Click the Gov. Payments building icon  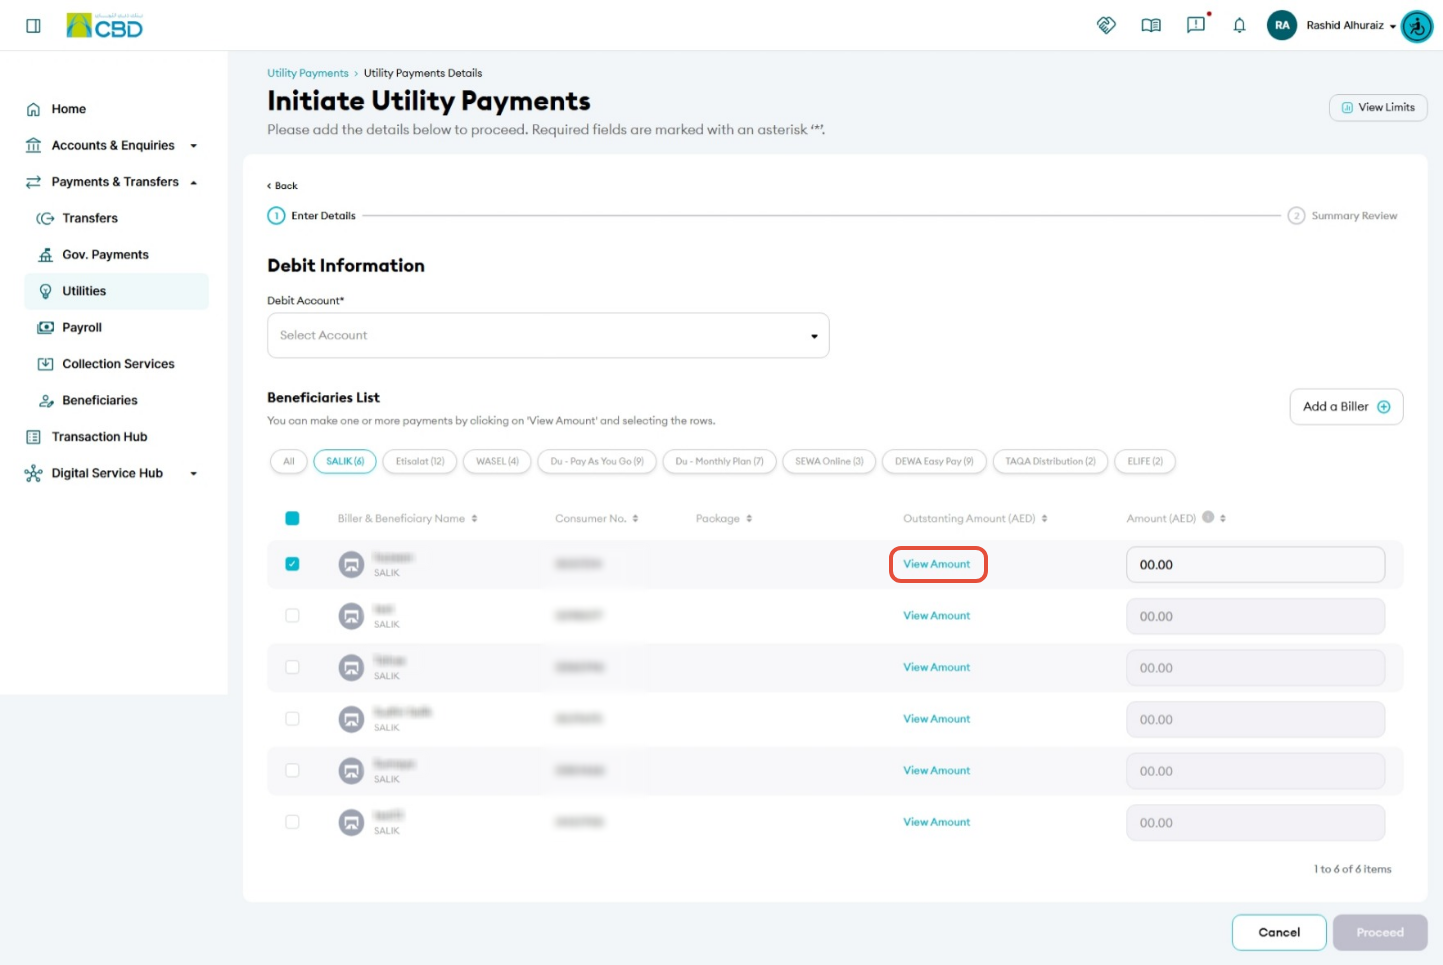(45, 255)
